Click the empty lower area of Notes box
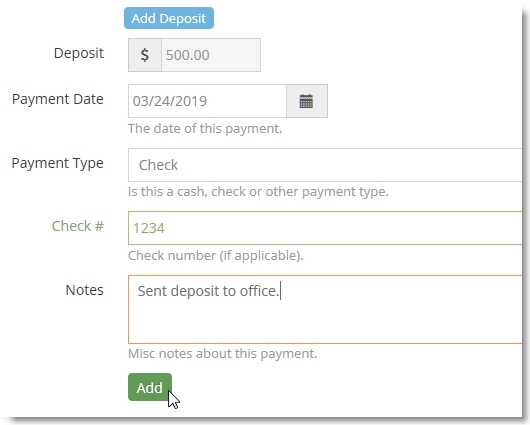This screenshot has width=530, height=425. click(325, 324)
